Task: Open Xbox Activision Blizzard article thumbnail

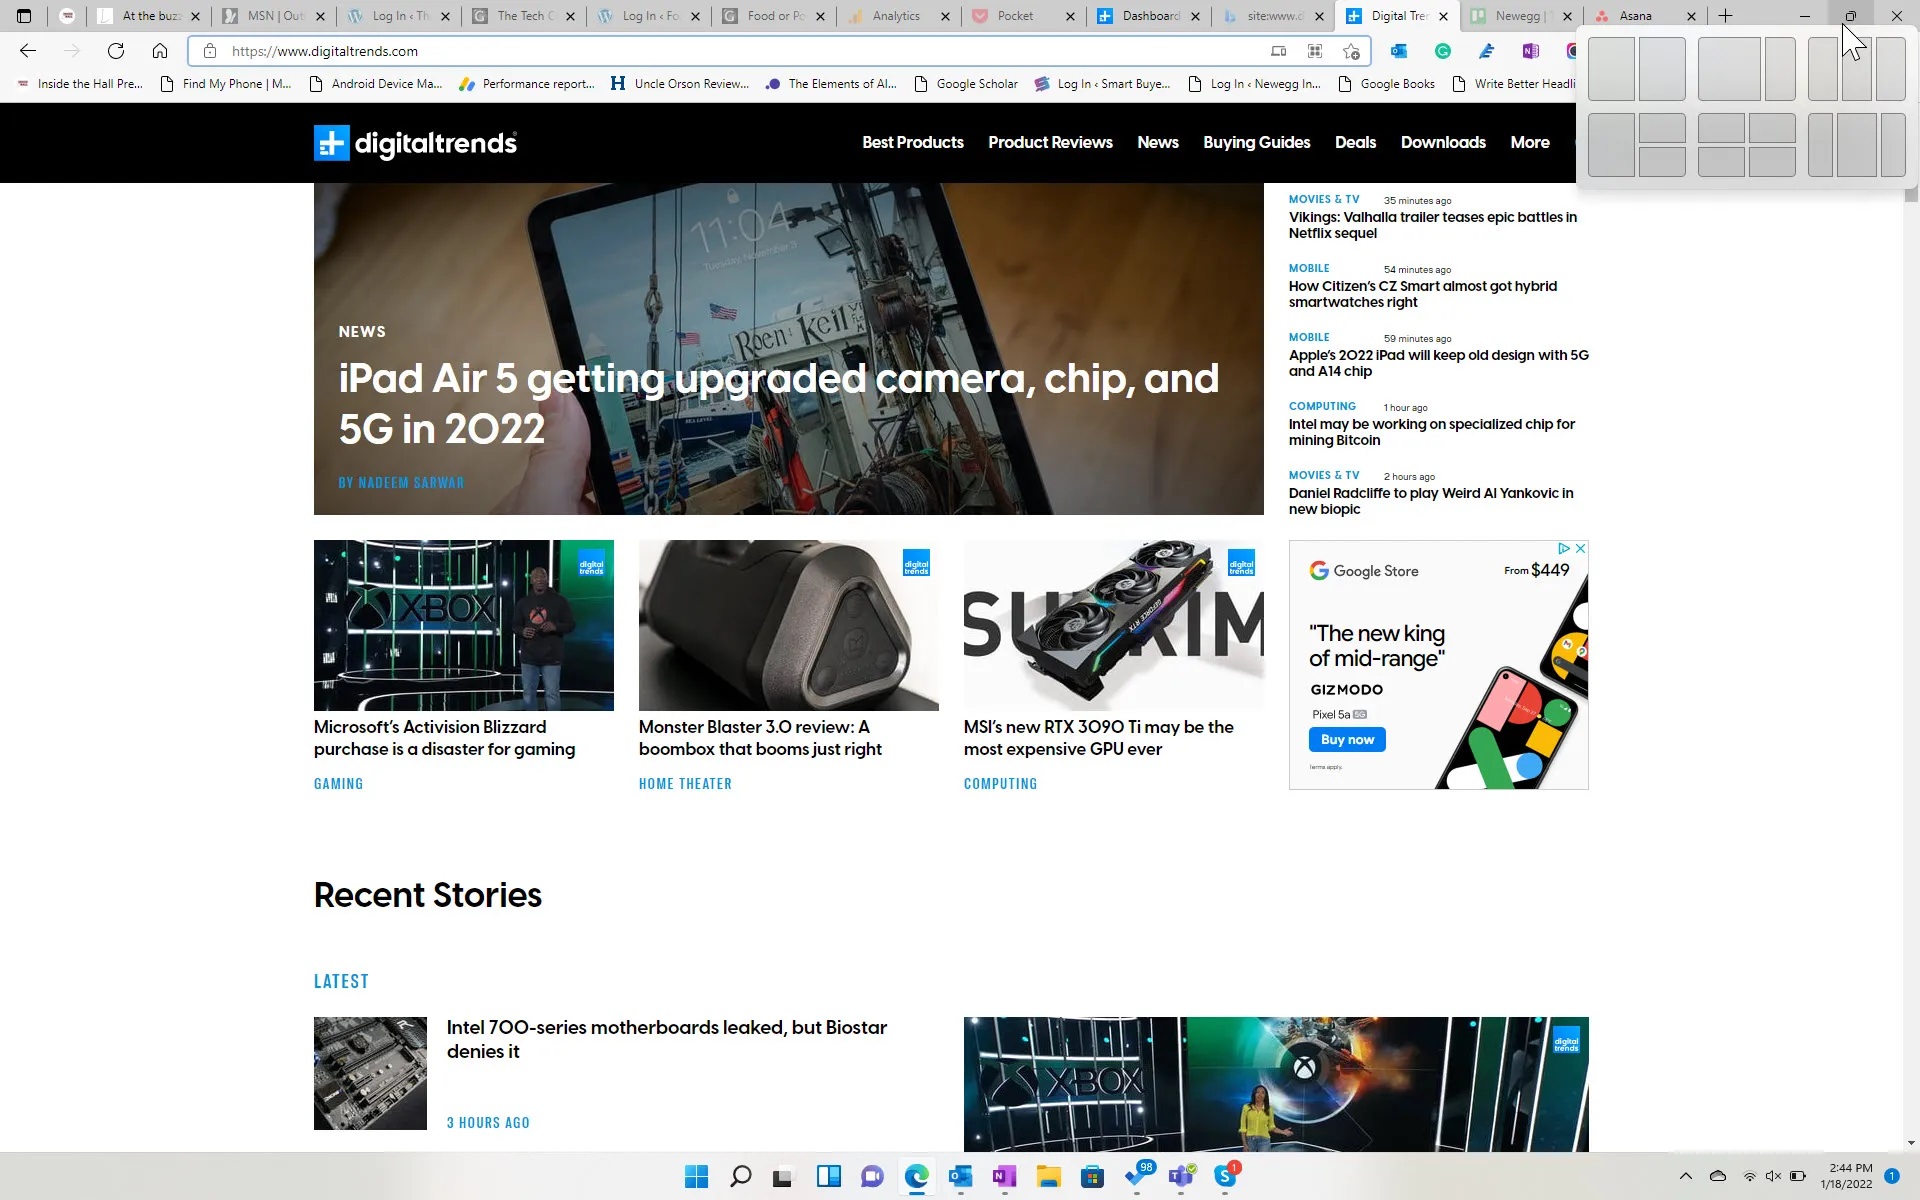Action: pyautogui.click(x=464, y=625)
